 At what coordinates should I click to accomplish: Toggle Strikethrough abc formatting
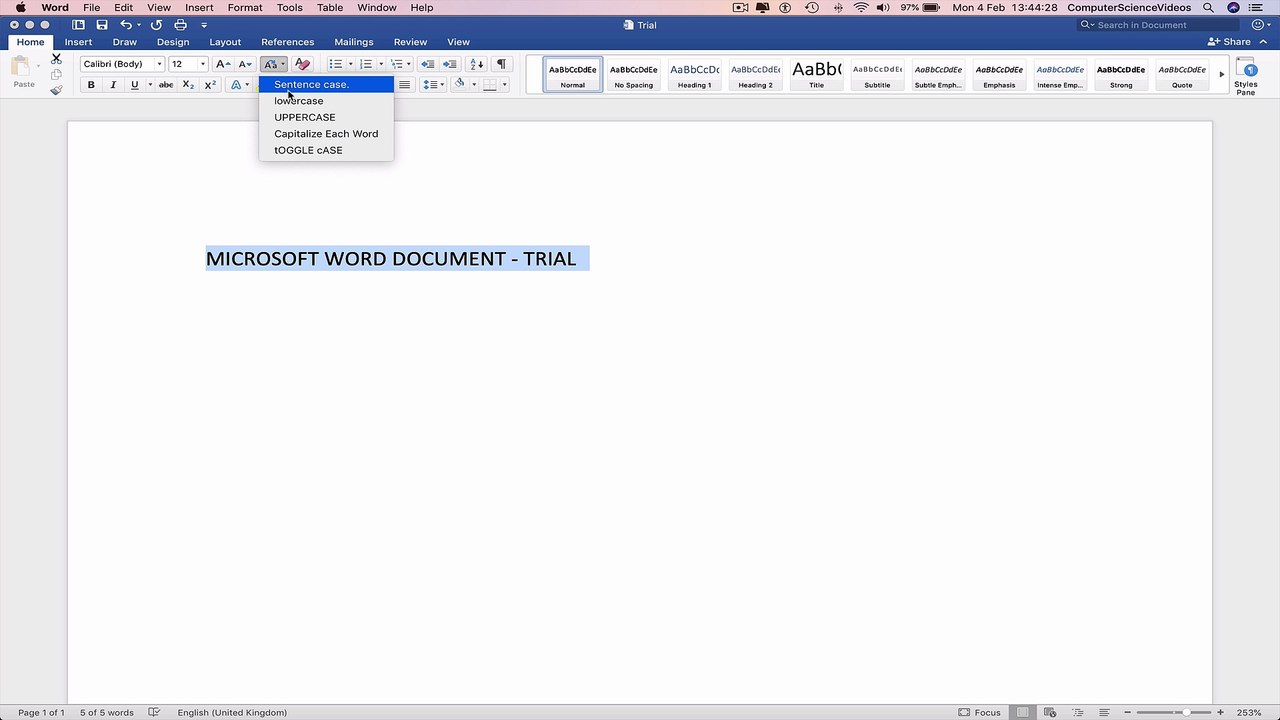pyautogui.click(x=166, y=85)
